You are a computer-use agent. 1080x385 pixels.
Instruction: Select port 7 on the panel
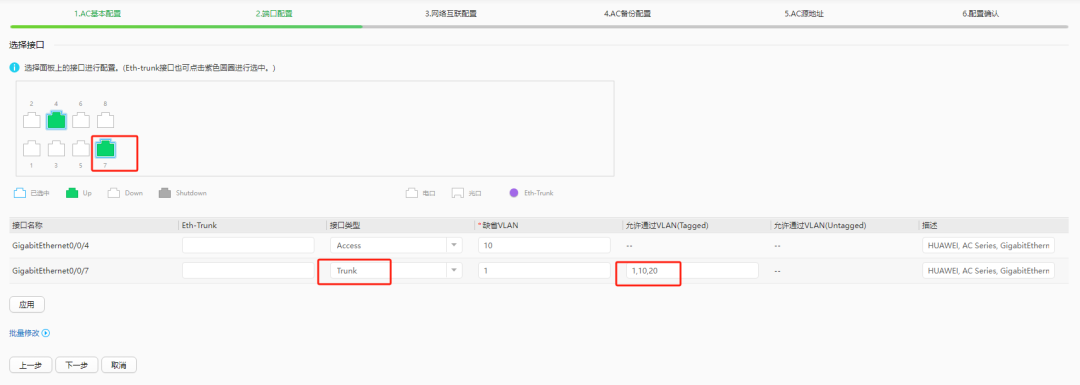(105, 148)
